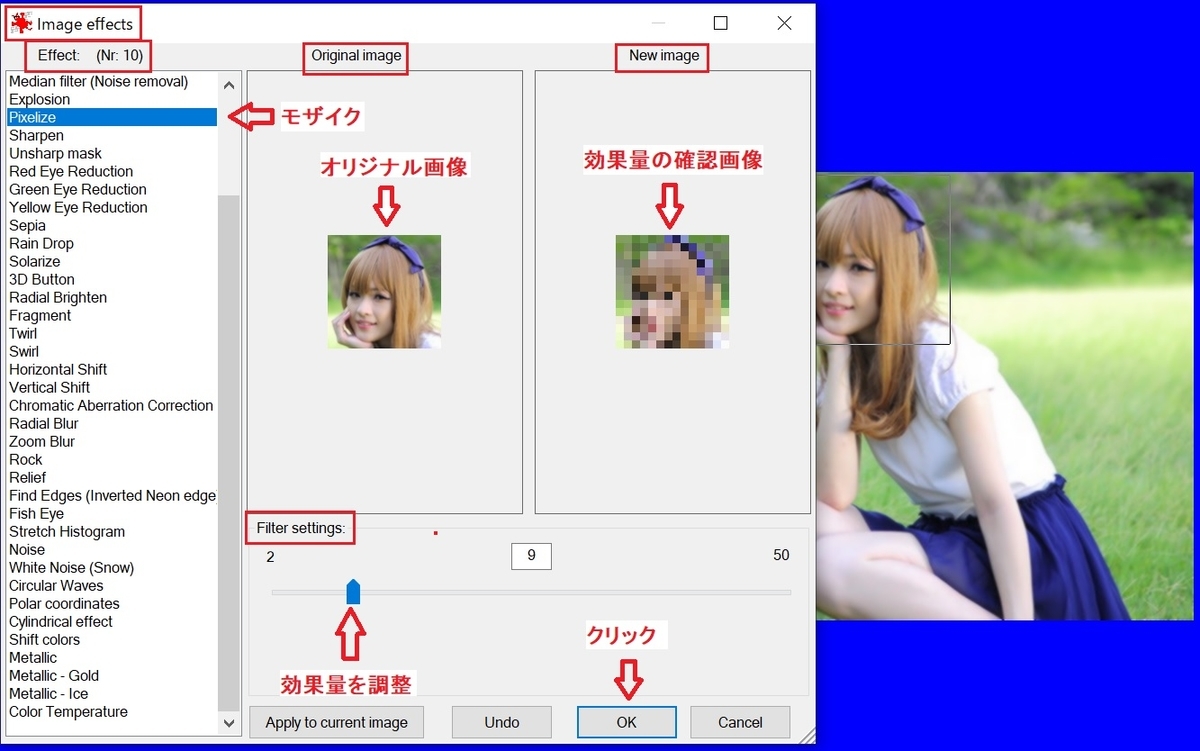Select the 3D Button effect
This screenshot has width=1200, height=751.
[41, 279]
